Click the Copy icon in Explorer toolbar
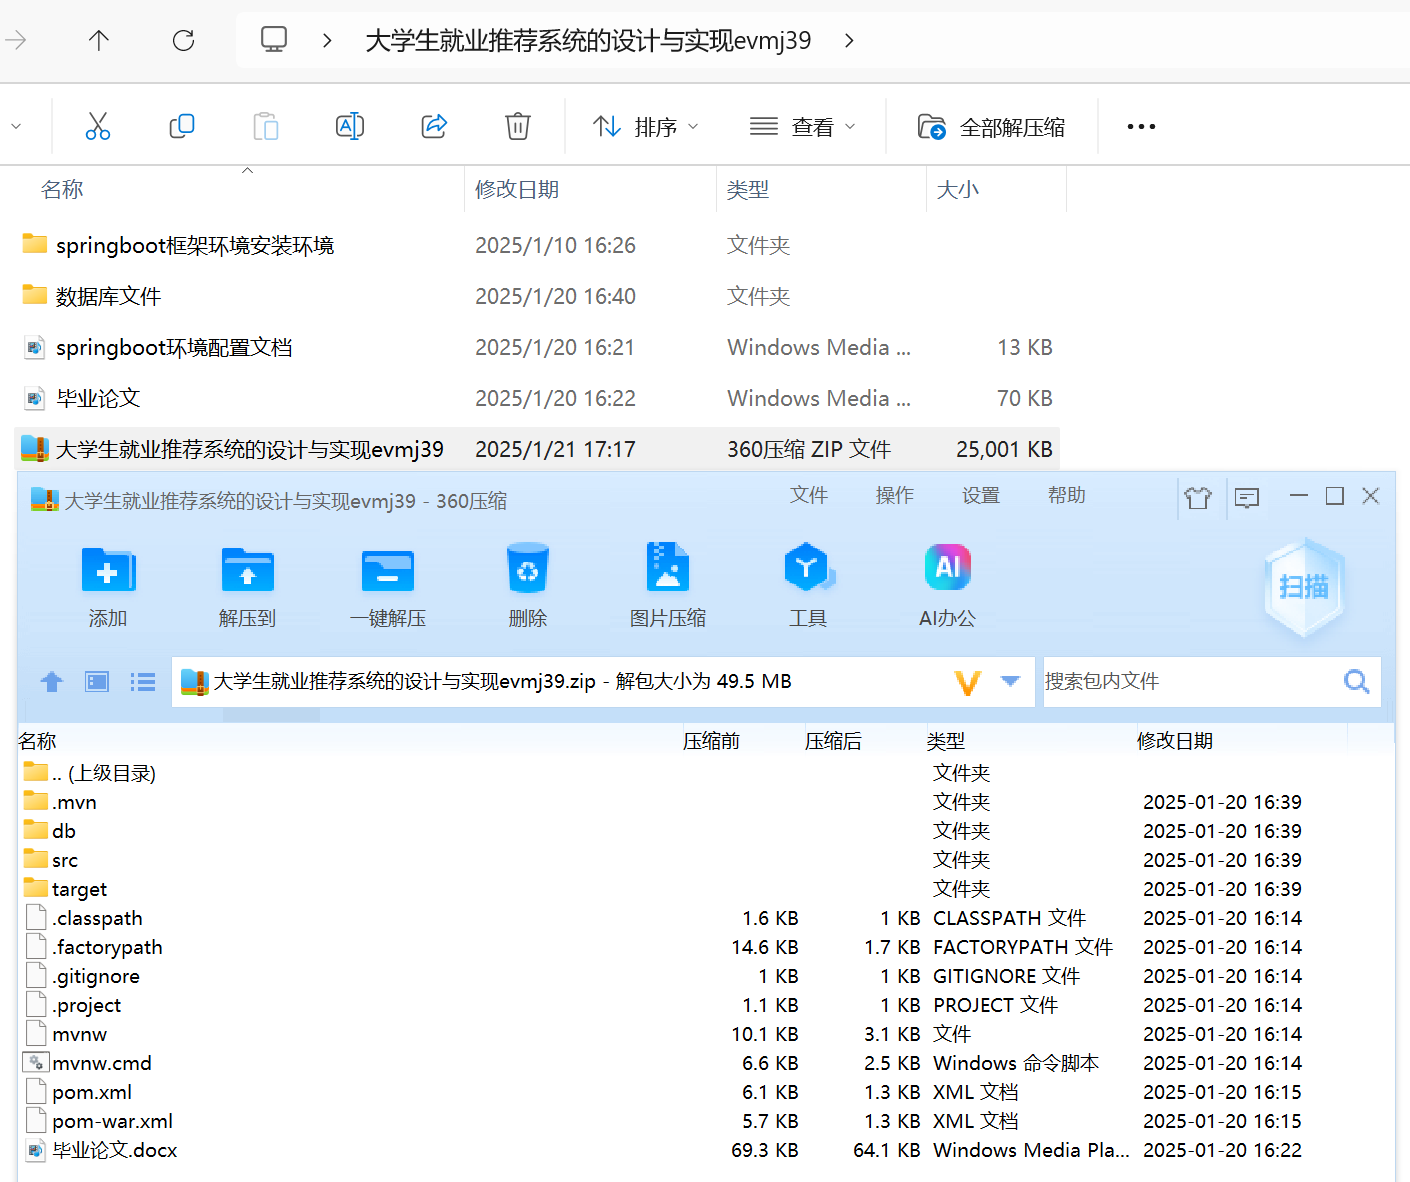 [182, 126]
